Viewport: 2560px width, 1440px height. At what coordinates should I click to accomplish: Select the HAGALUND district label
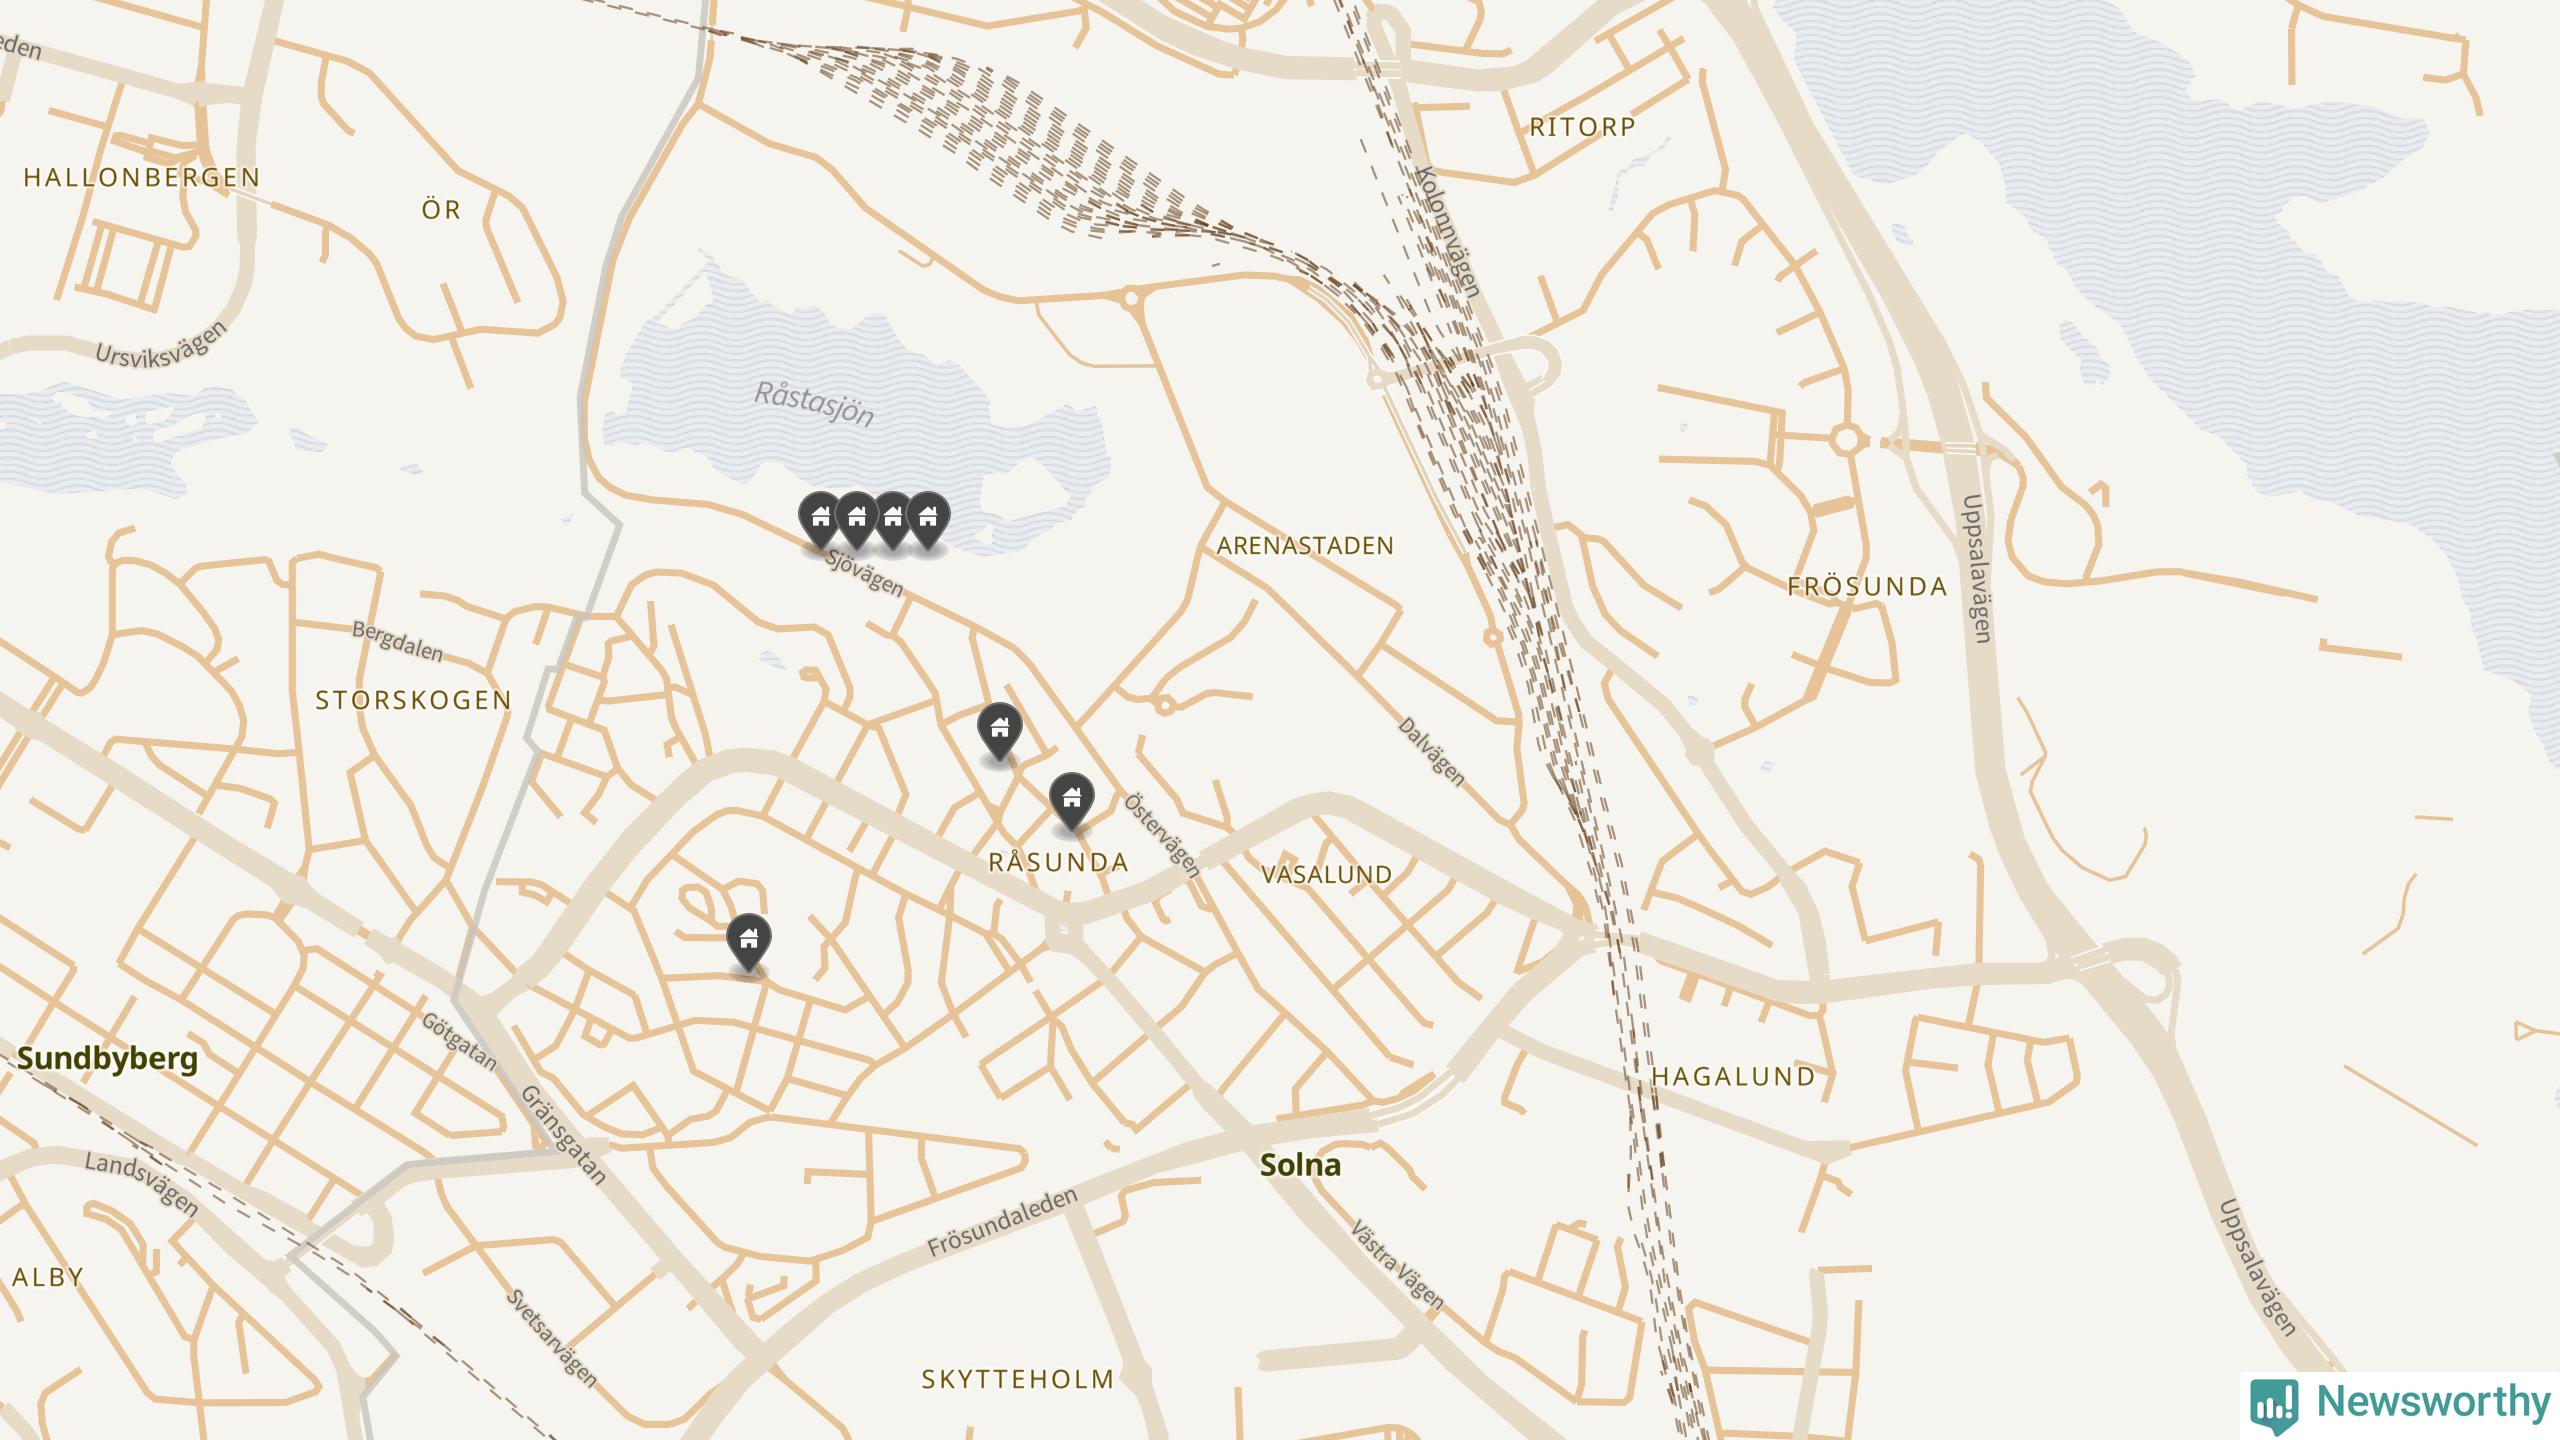click(1733, 1077)
